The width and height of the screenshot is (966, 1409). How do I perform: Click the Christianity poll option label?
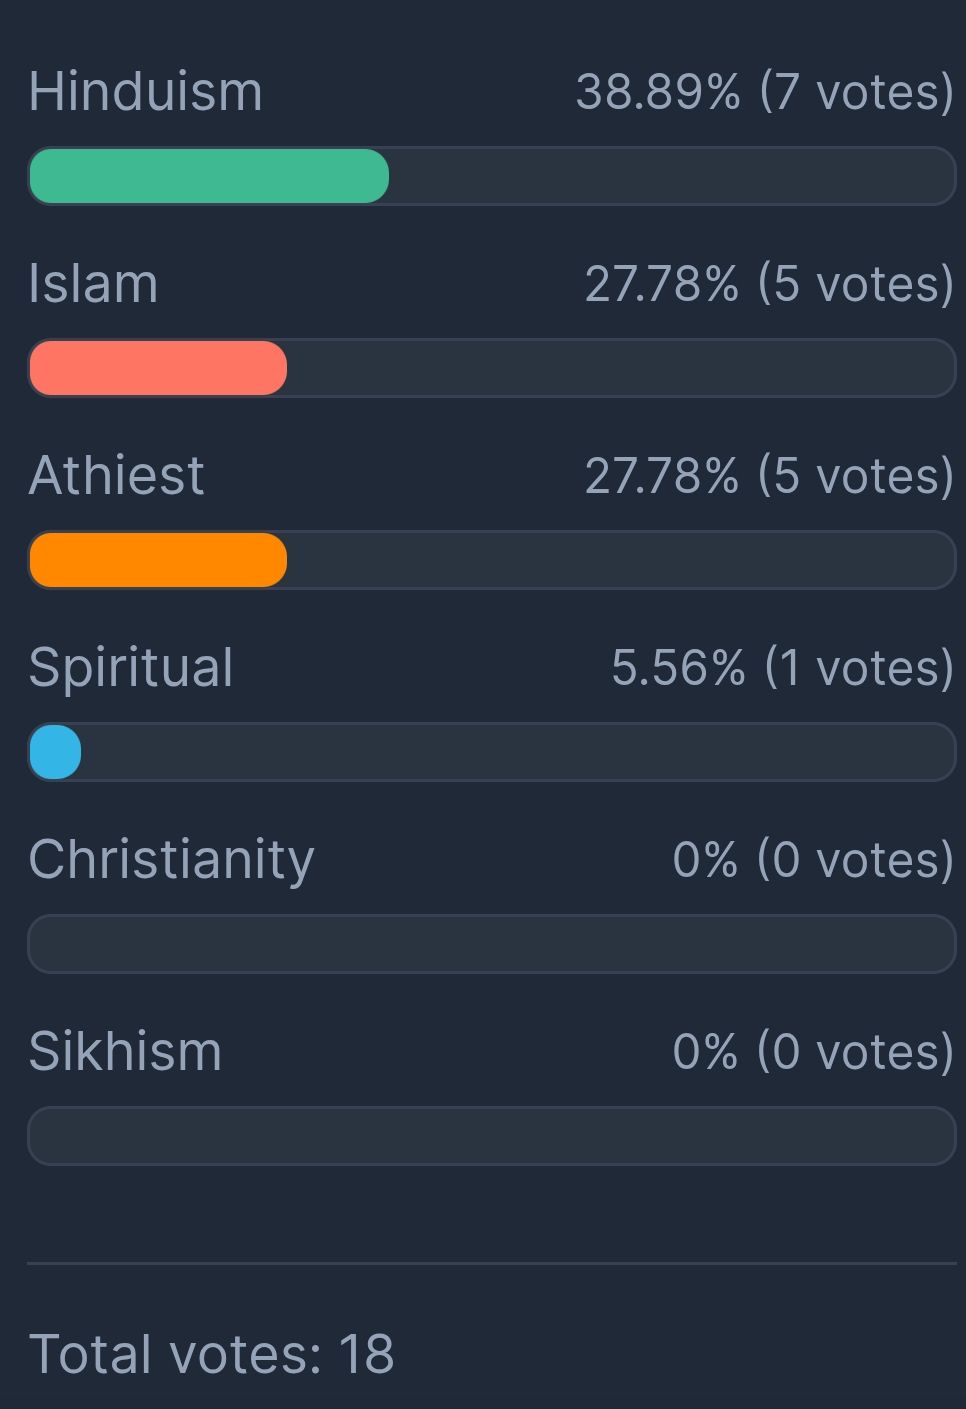pyautogui.click(x=171, y=859)
